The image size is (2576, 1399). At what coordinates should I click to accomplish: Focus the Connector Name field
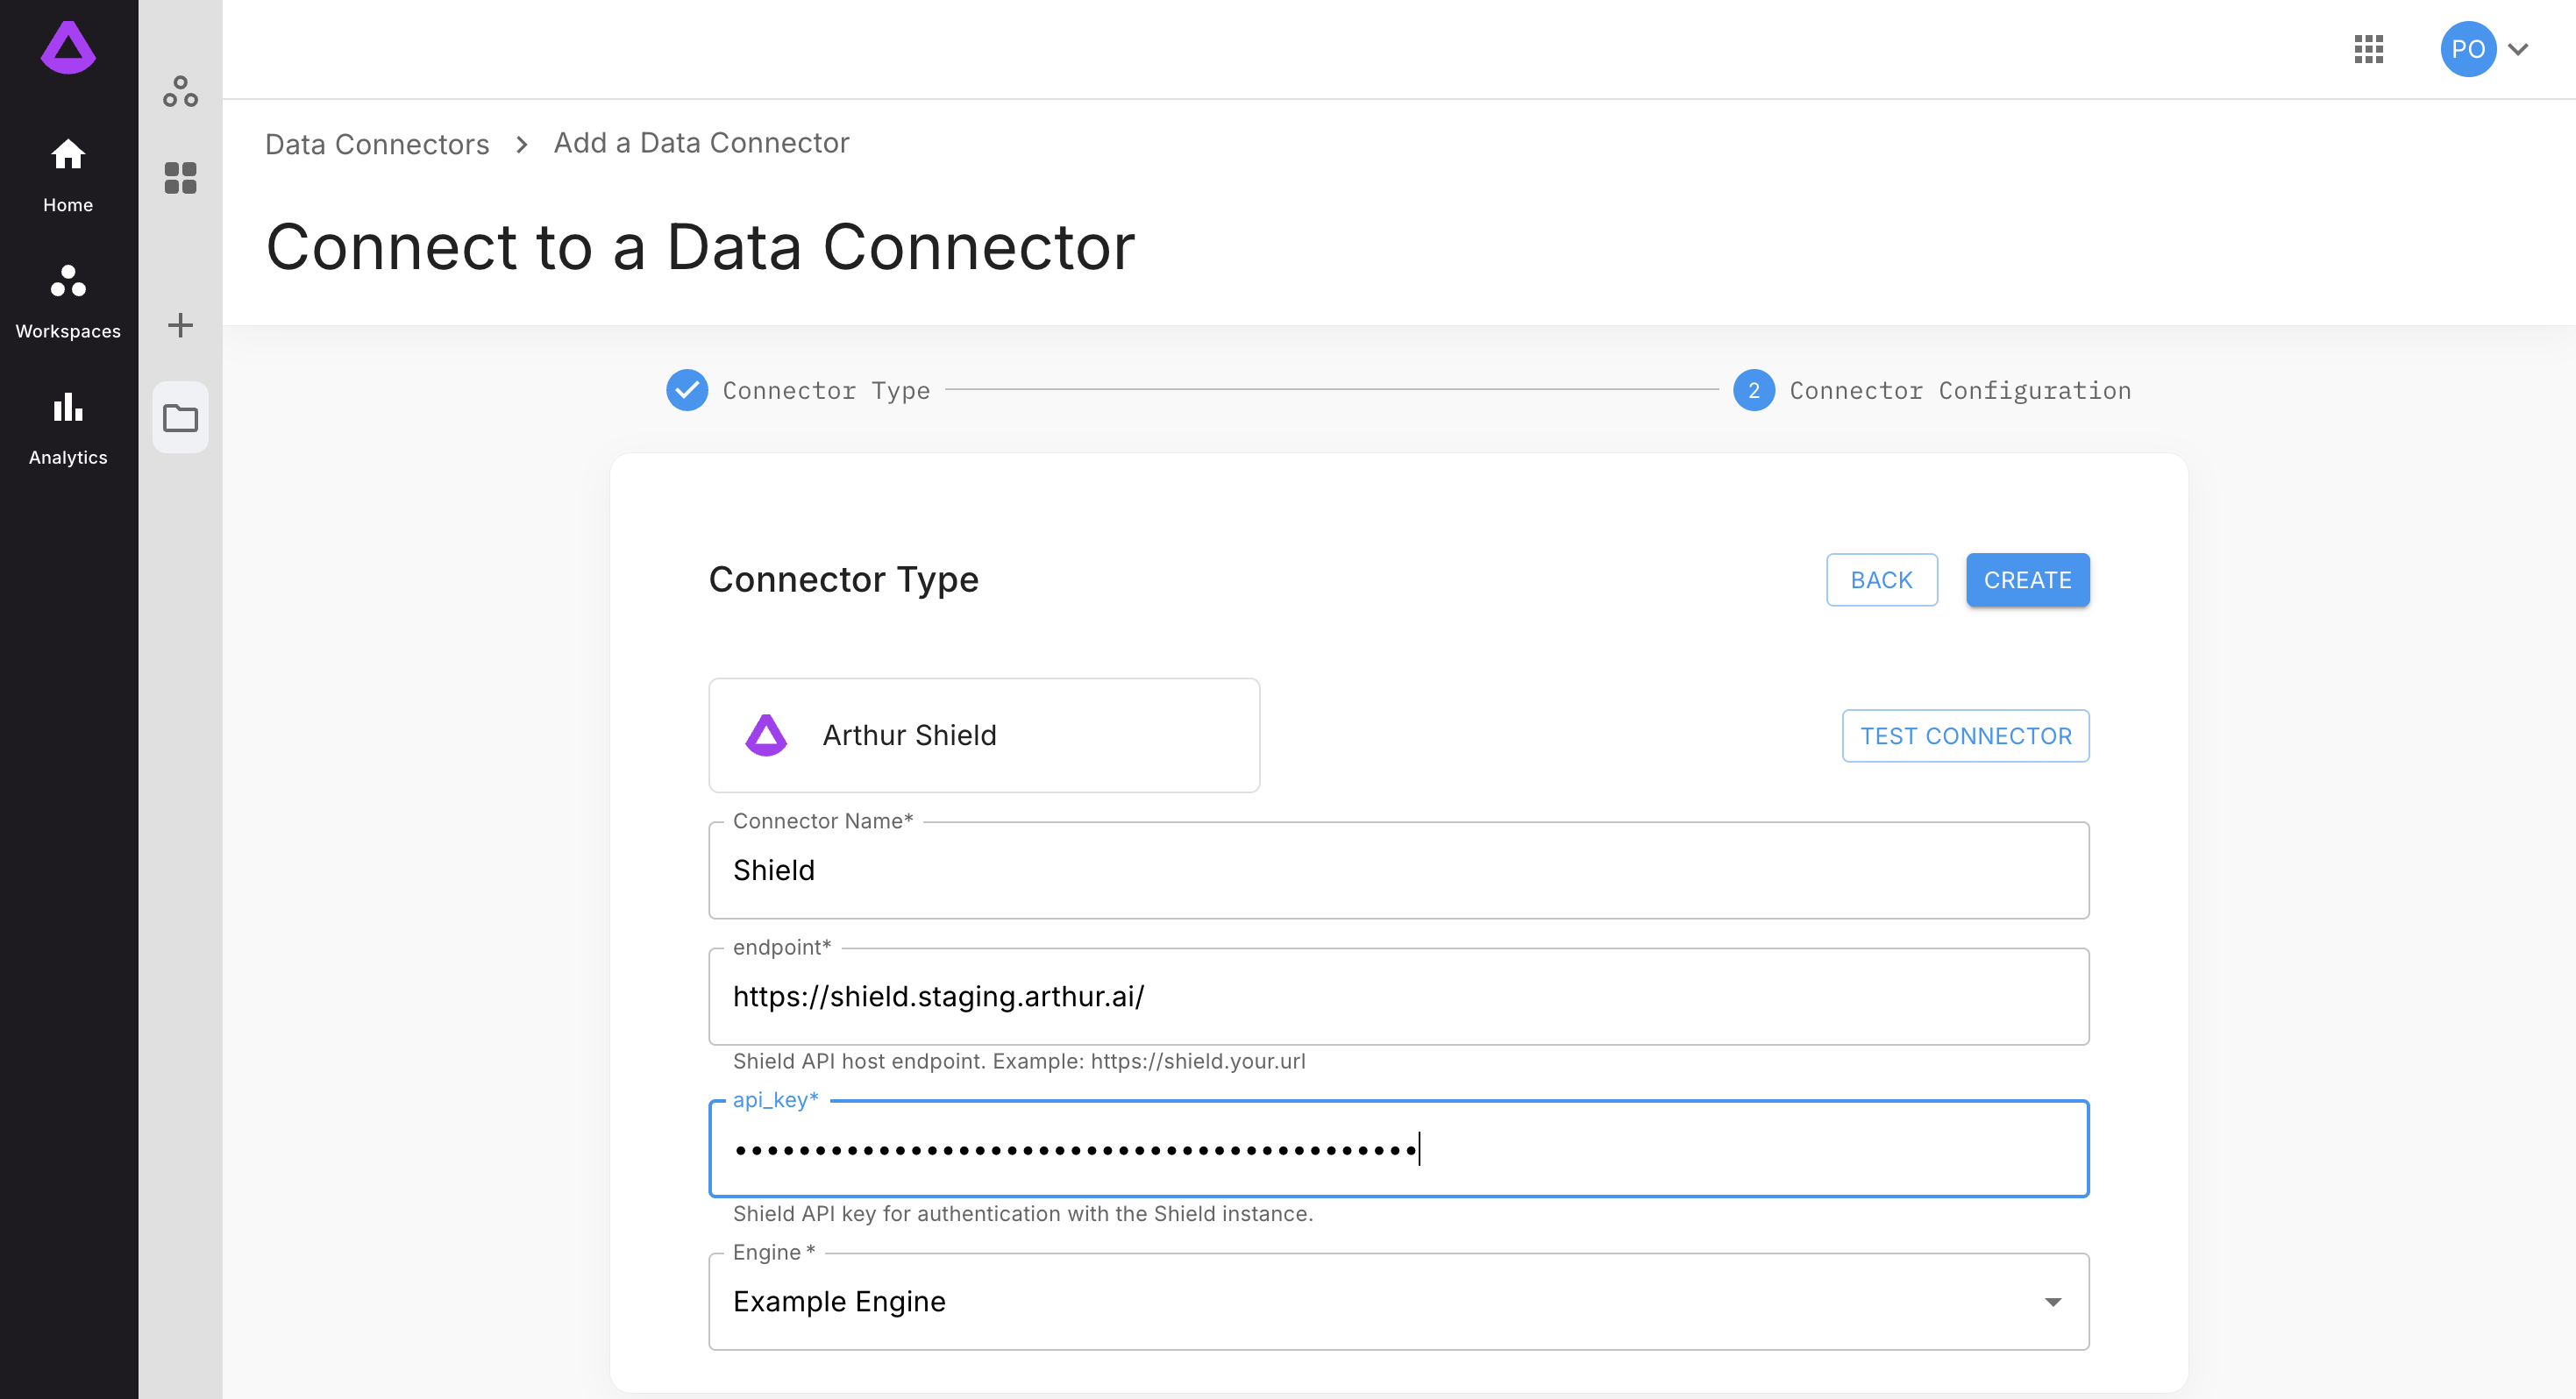tap(1398, 870)
